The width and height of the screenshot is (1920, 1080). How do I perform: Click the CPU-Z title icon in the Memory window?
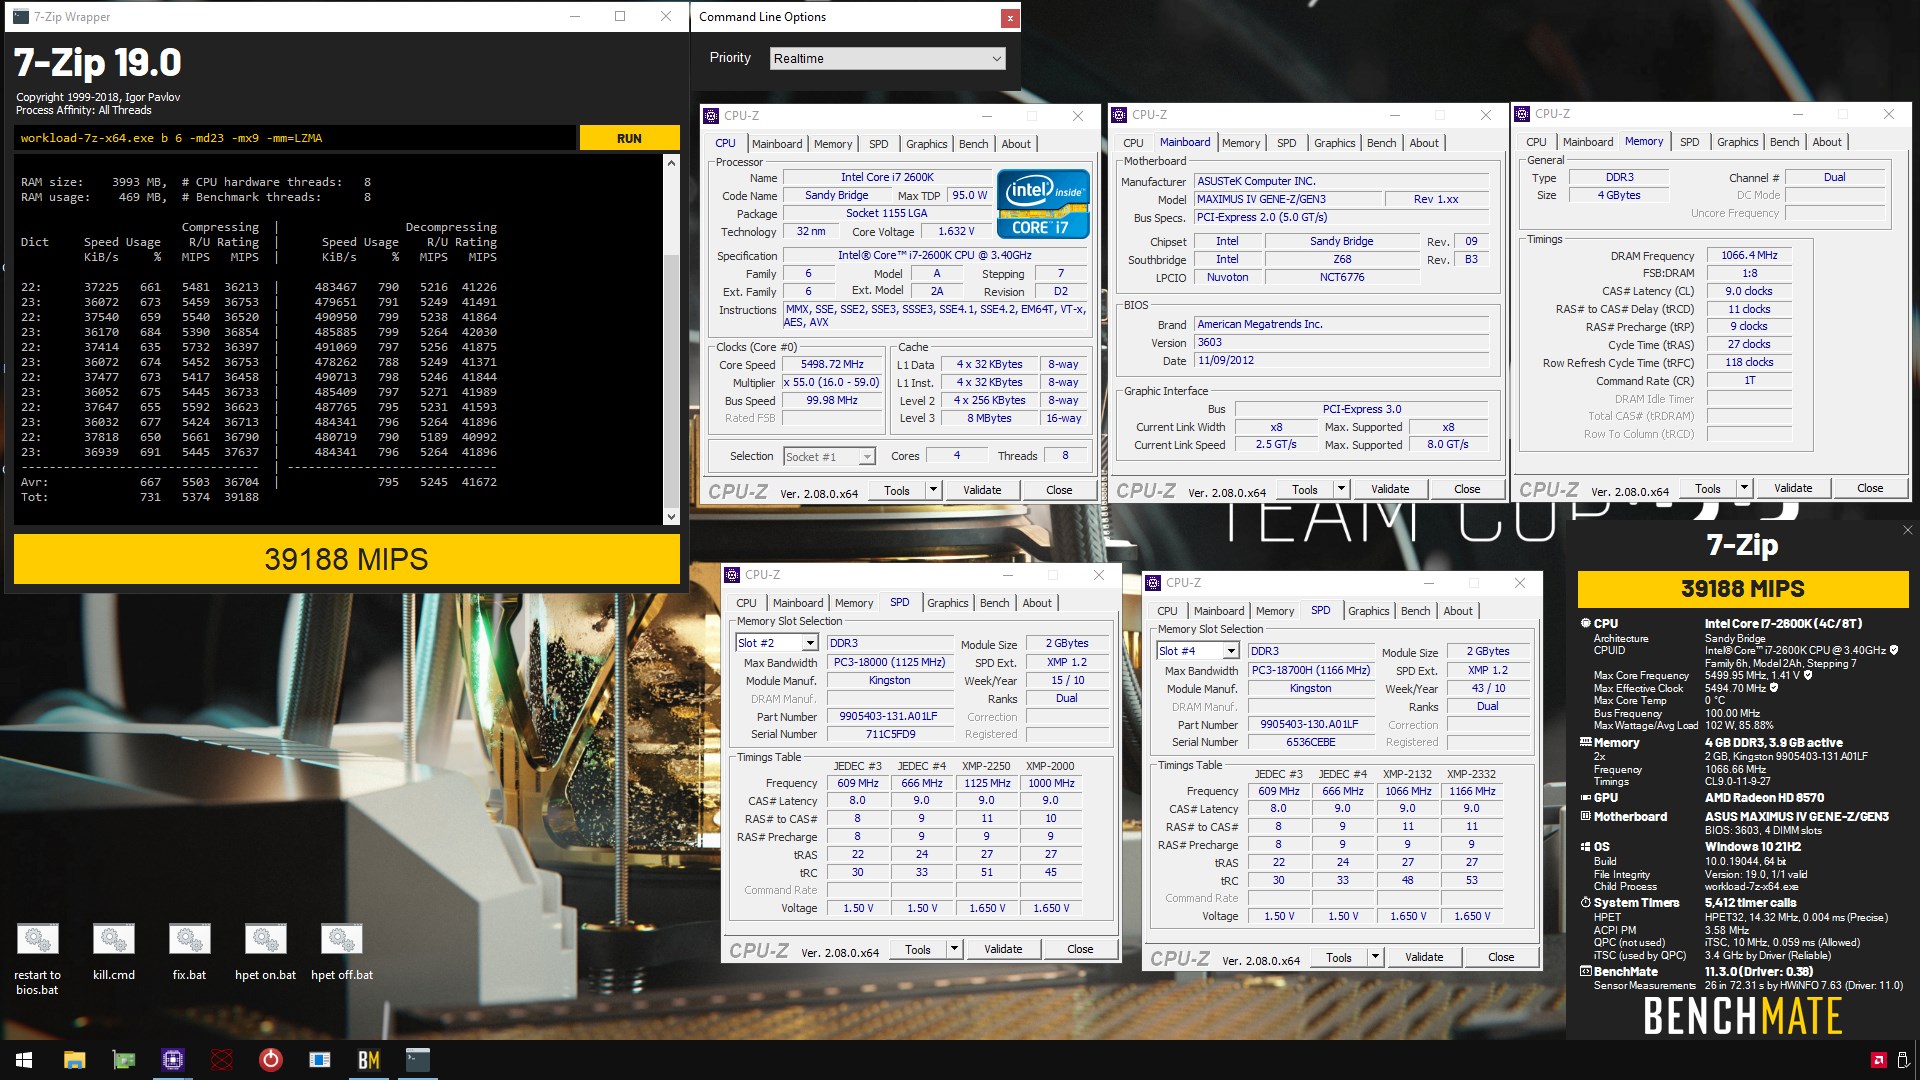(x=1522, y=114)
